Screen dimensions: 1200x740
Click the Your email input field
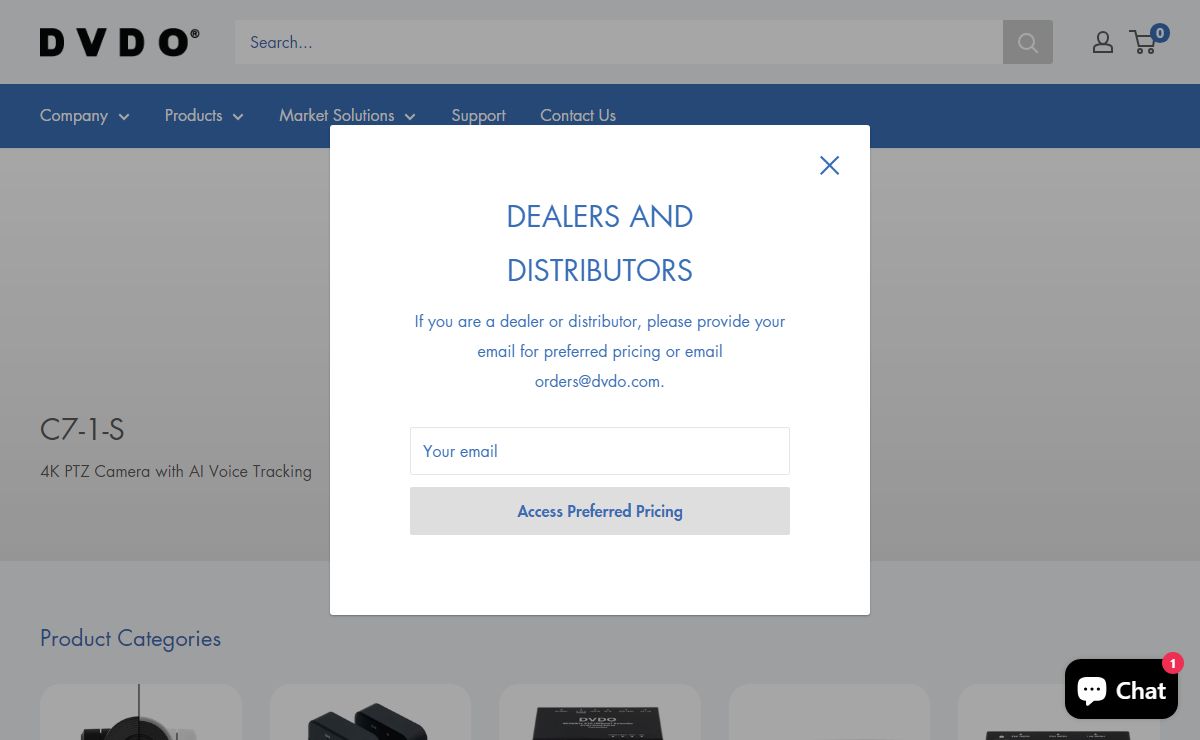click(600, 451)
